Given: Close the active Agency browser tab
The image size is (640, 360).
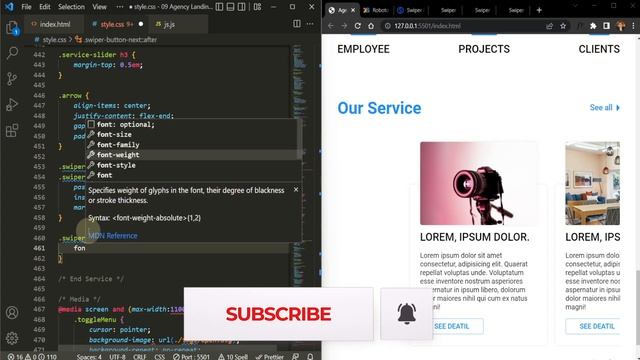Looking at the screenshot, I should click(353, 10).
